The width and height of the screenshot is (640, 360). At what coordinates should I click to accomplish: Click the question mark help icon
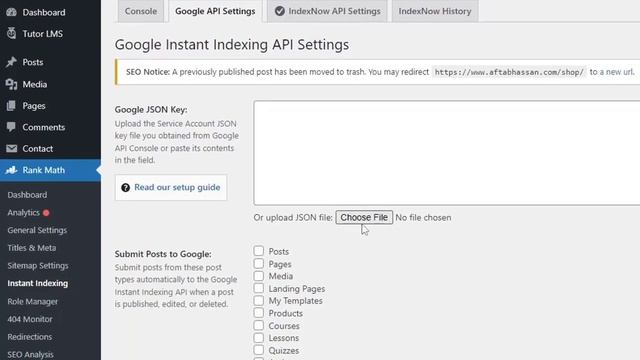125,187
